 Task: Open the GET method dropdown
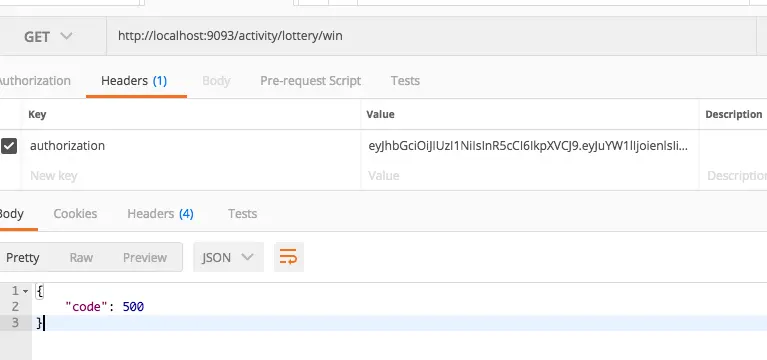coord(48,37)
